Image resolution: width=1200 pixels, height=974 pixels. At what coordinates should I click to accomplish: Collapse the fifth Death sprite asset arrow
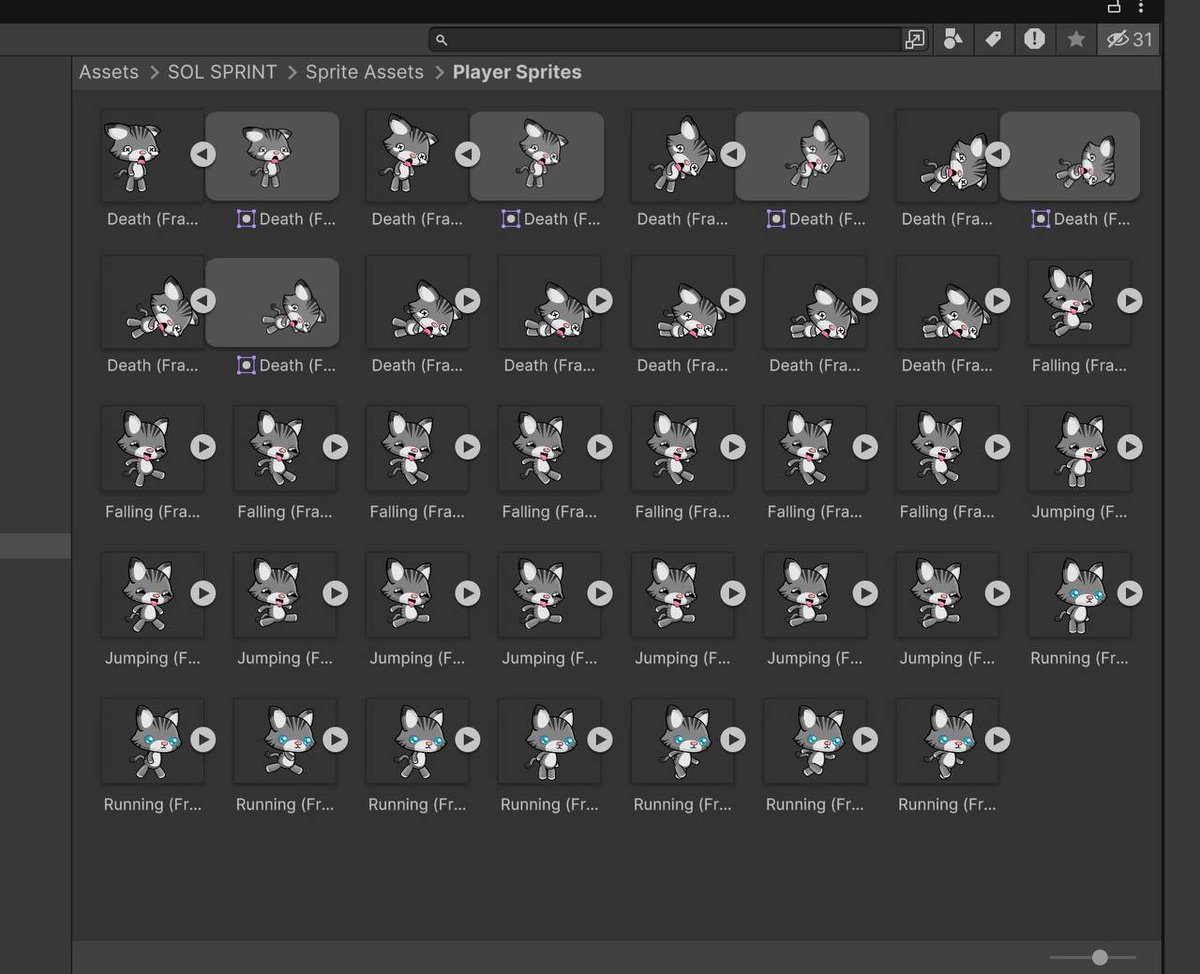tap(203, 300)
